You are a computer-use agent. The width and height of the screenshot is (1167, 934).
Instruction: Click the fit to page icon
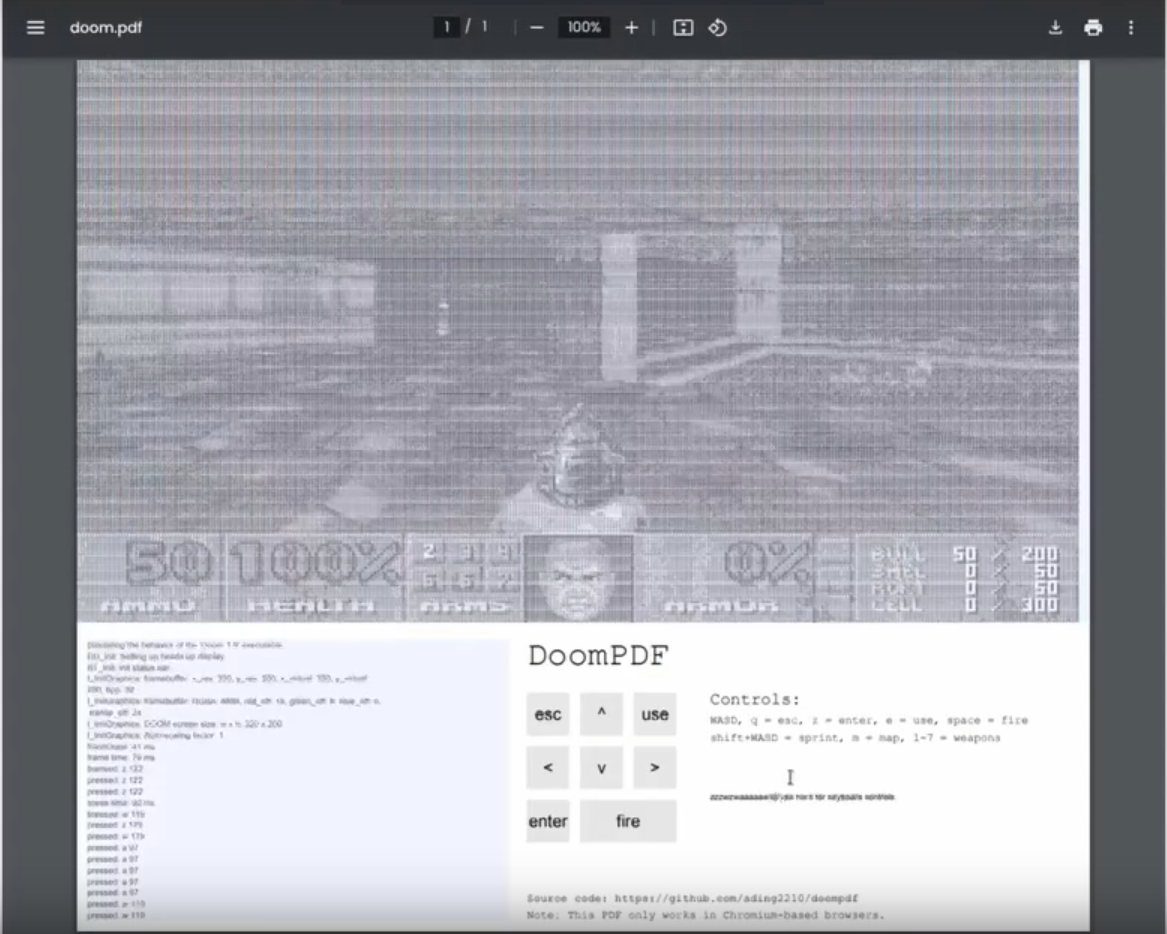tap(682, 28)
